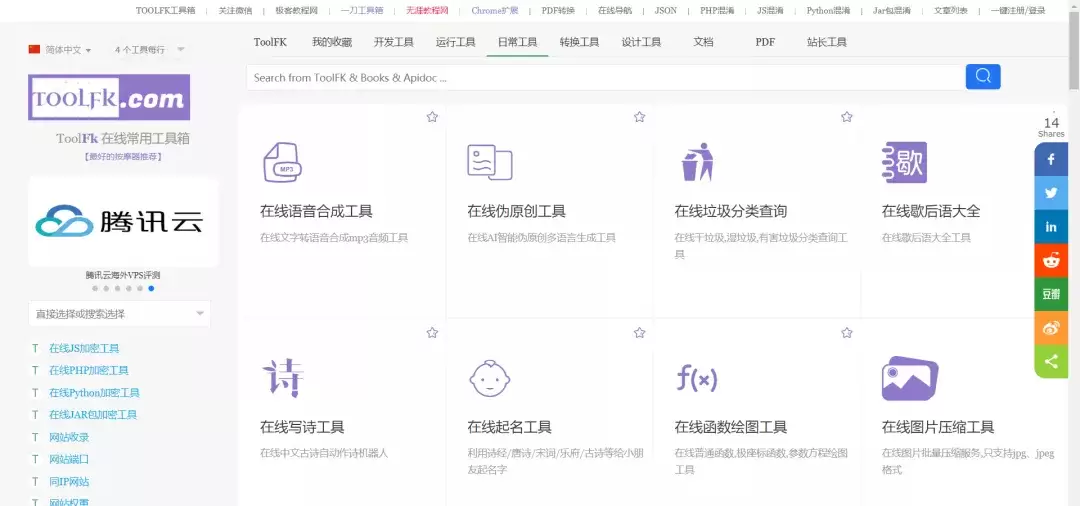Open the JSON top link
The height and width of the screenshot is (506, 1080).
coord(665,10)
